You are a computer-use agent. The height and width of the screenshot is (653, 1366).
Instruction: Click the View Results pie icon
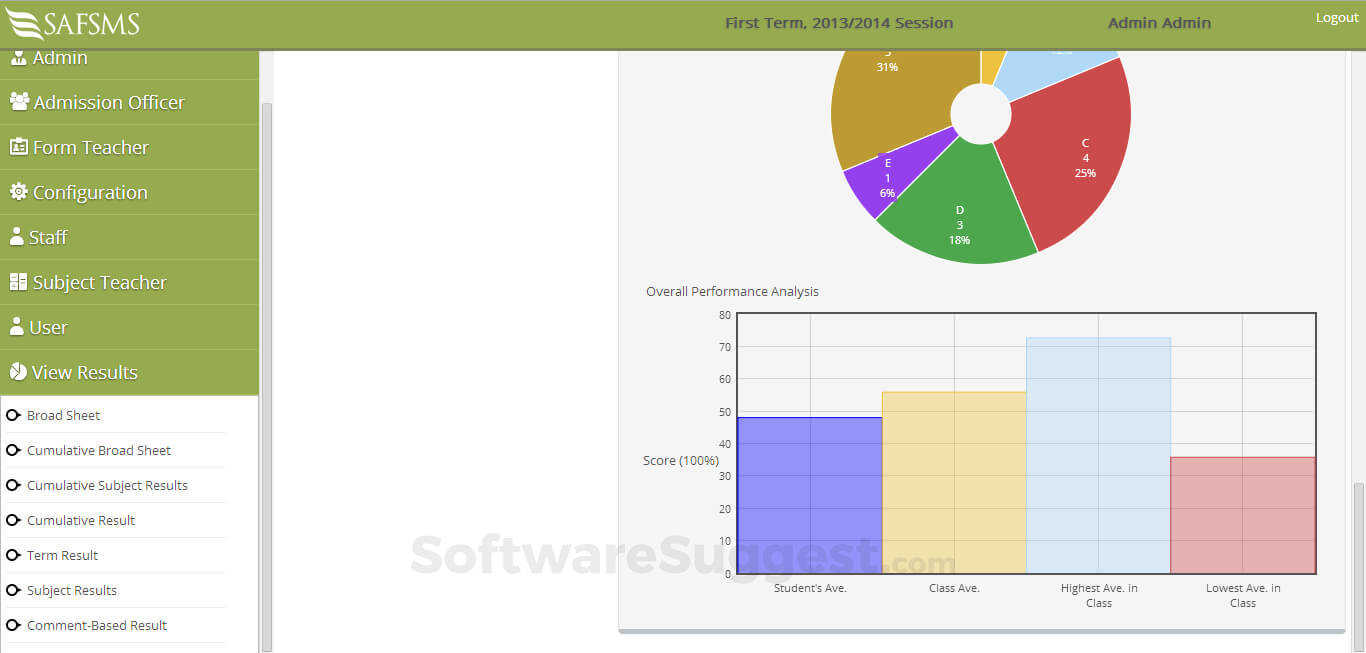(x=17, y=371)
